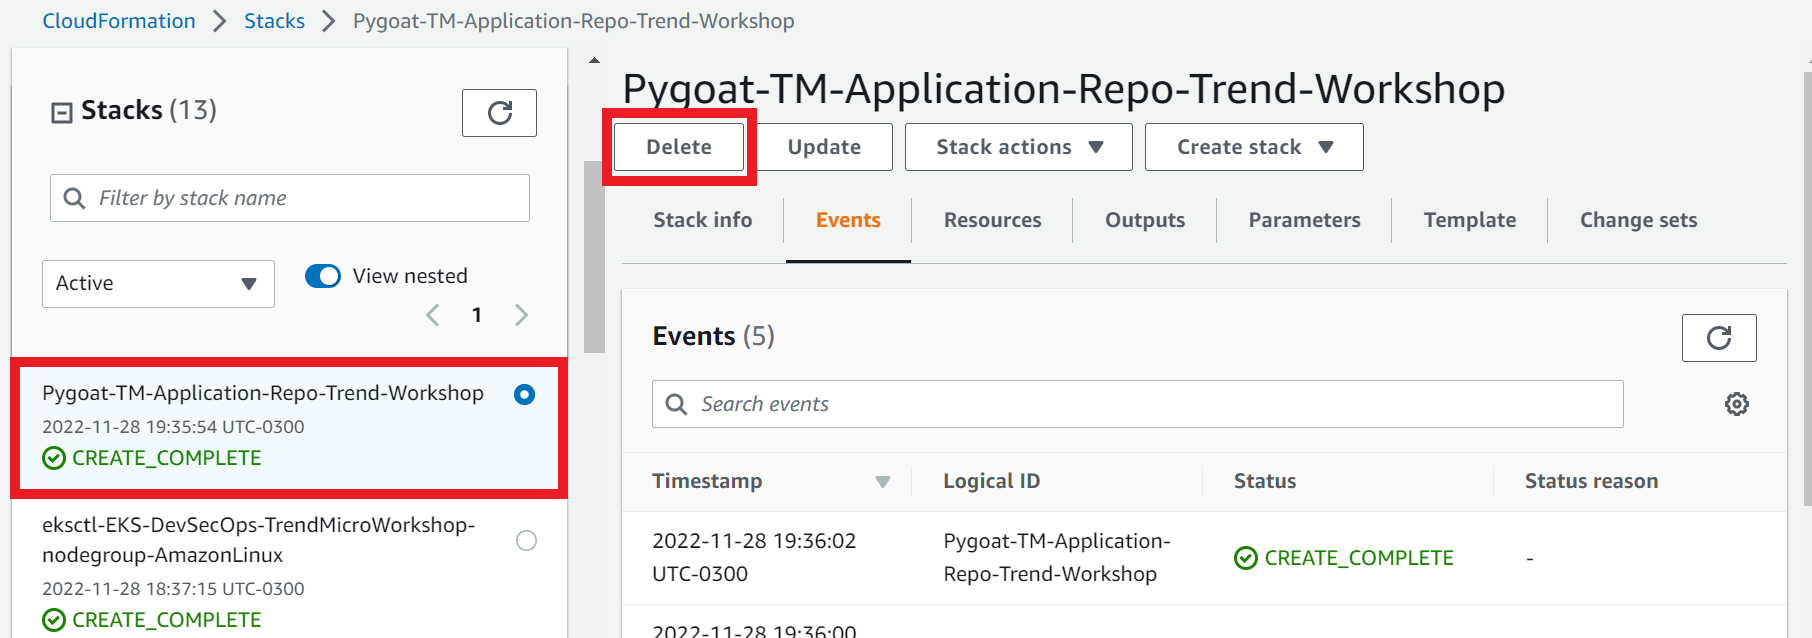The height and width of the screenshot is (638, 1812).
Task: Switch to Change sets tab
Action: coord(1638,220)
